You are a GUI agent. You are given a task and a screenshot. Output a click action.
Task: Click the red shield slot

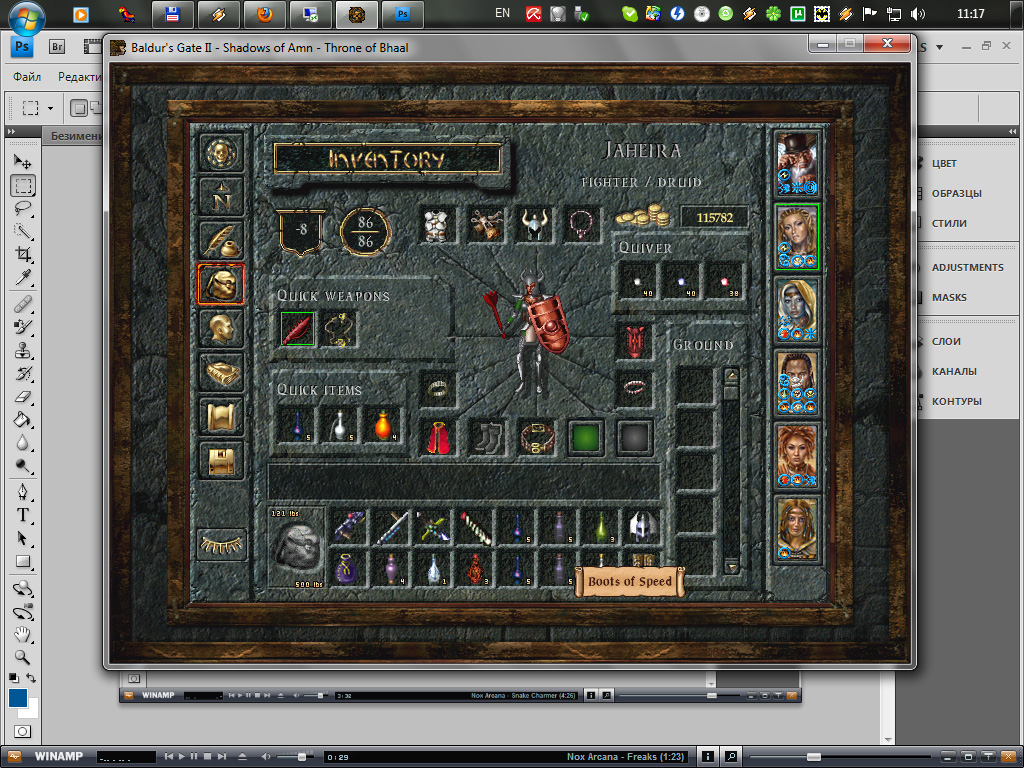pos(635,341)
